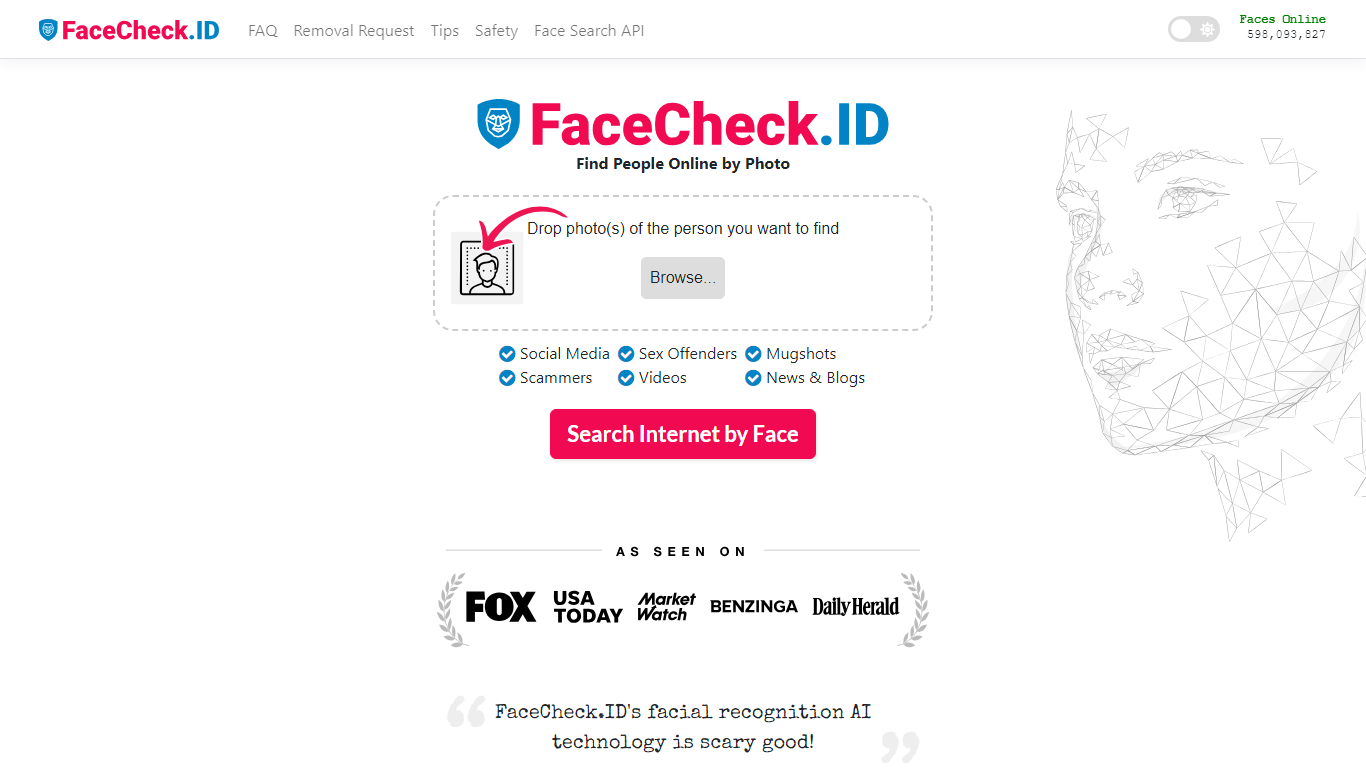
Task: Click the FaceCheck.ID shield logo in header
Action: (48, 30)
